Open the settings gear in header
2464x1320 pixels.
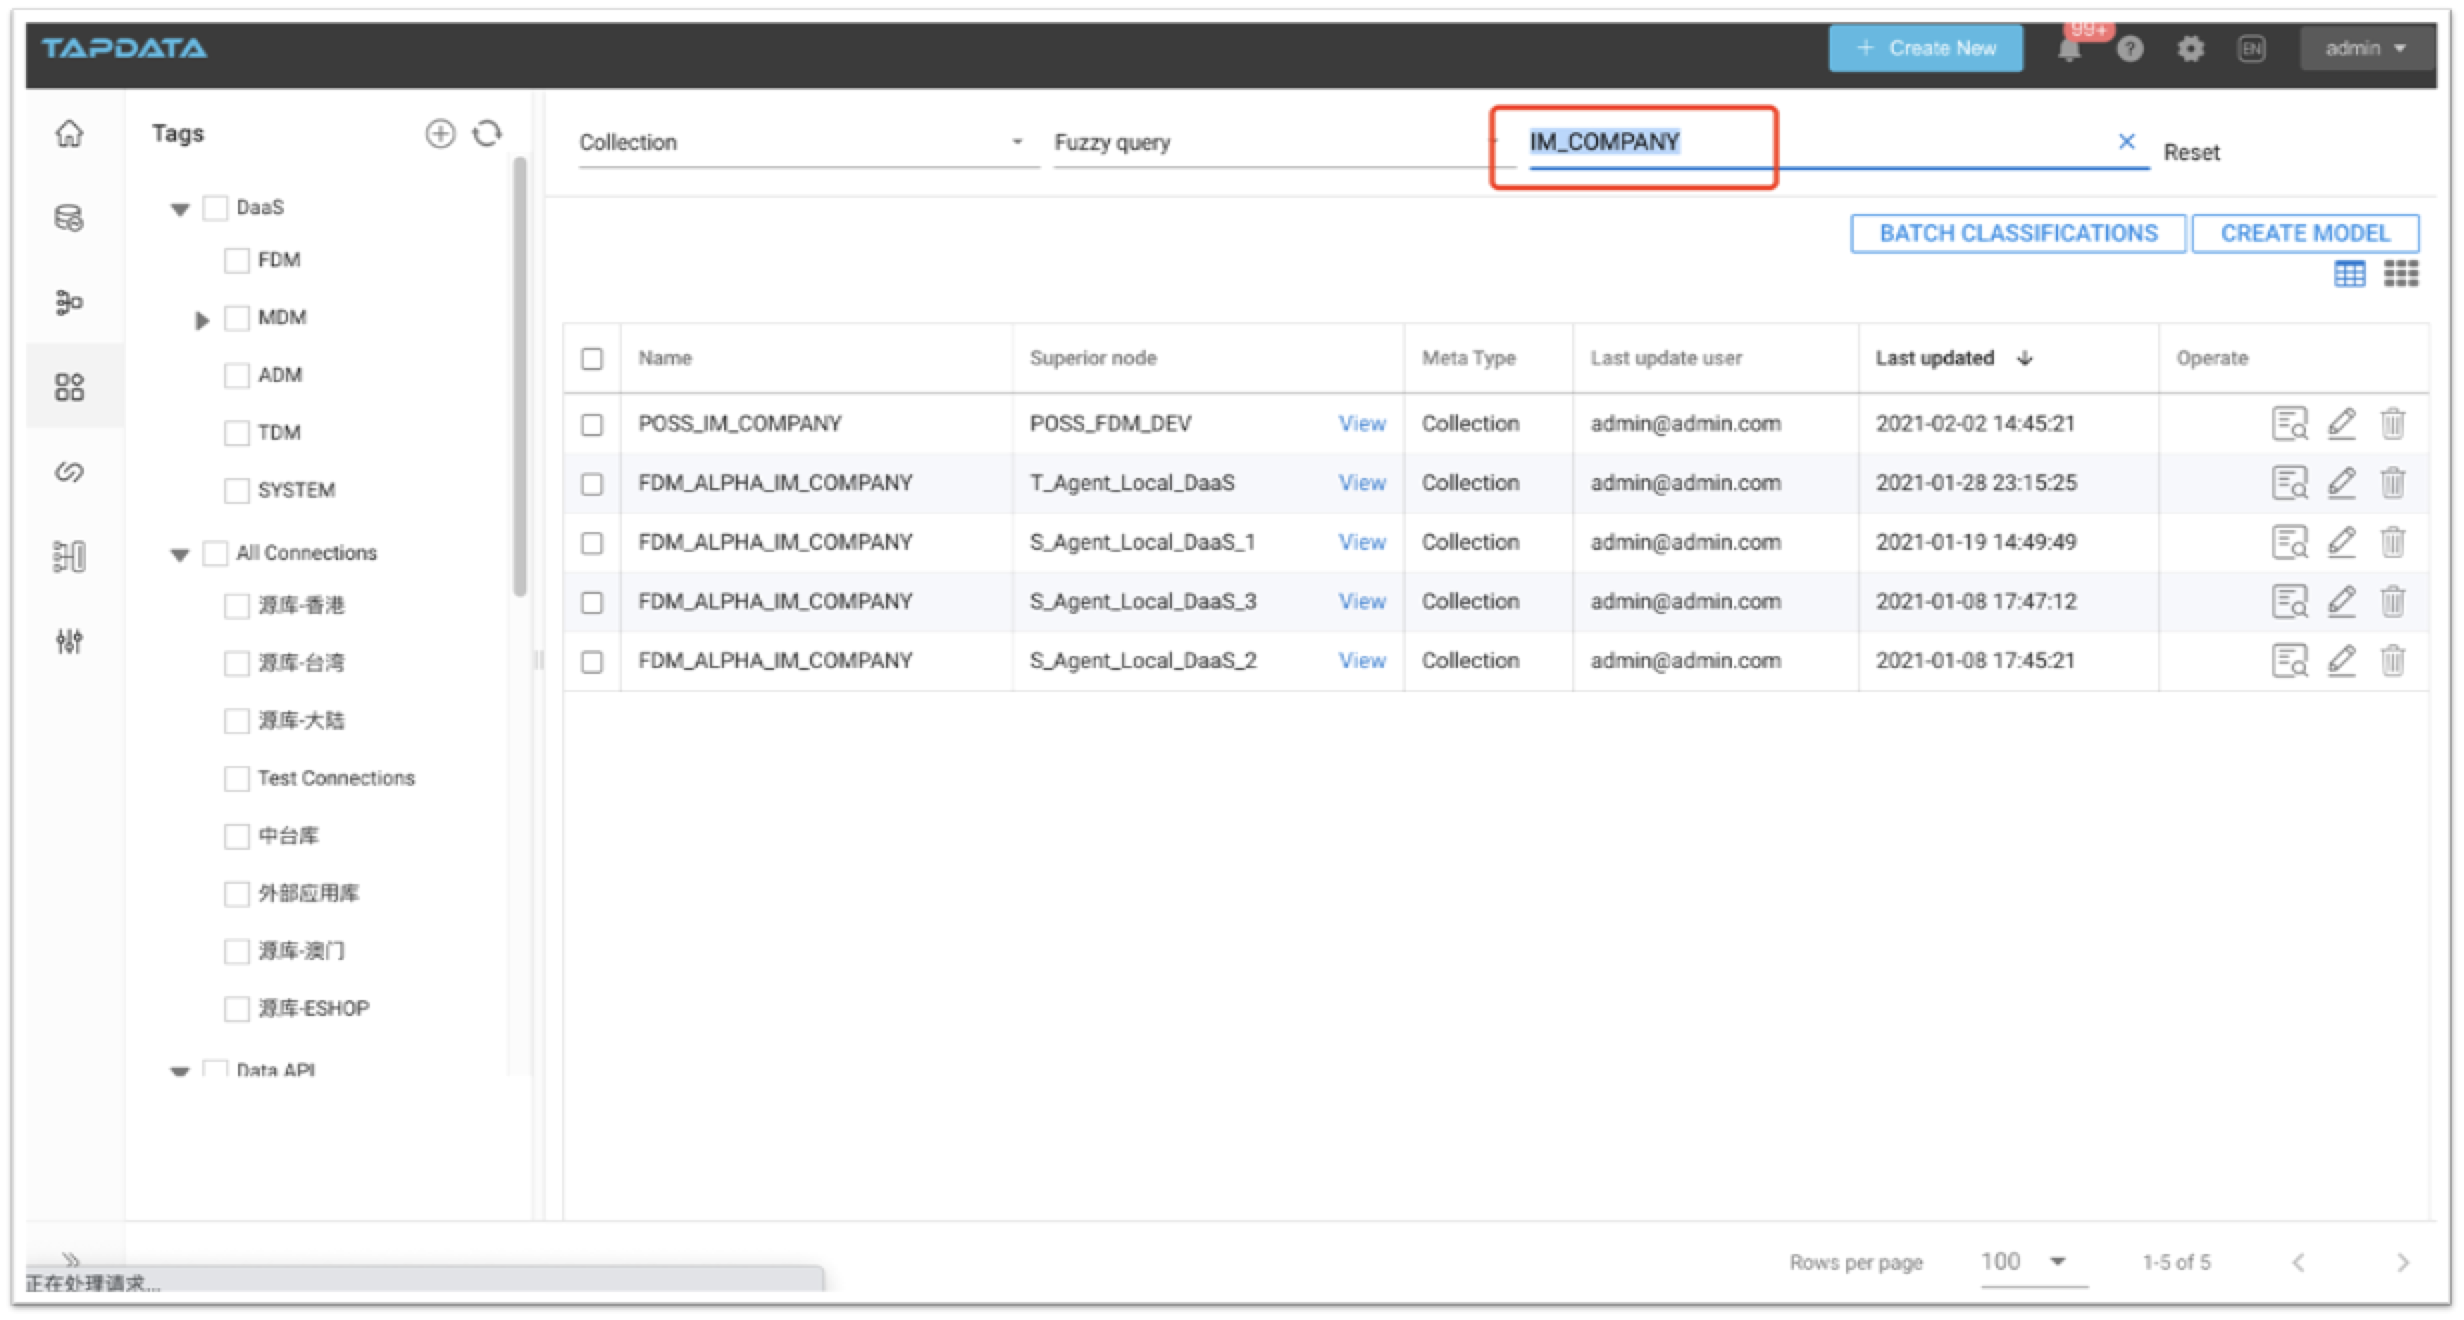tap(2191, 48)
